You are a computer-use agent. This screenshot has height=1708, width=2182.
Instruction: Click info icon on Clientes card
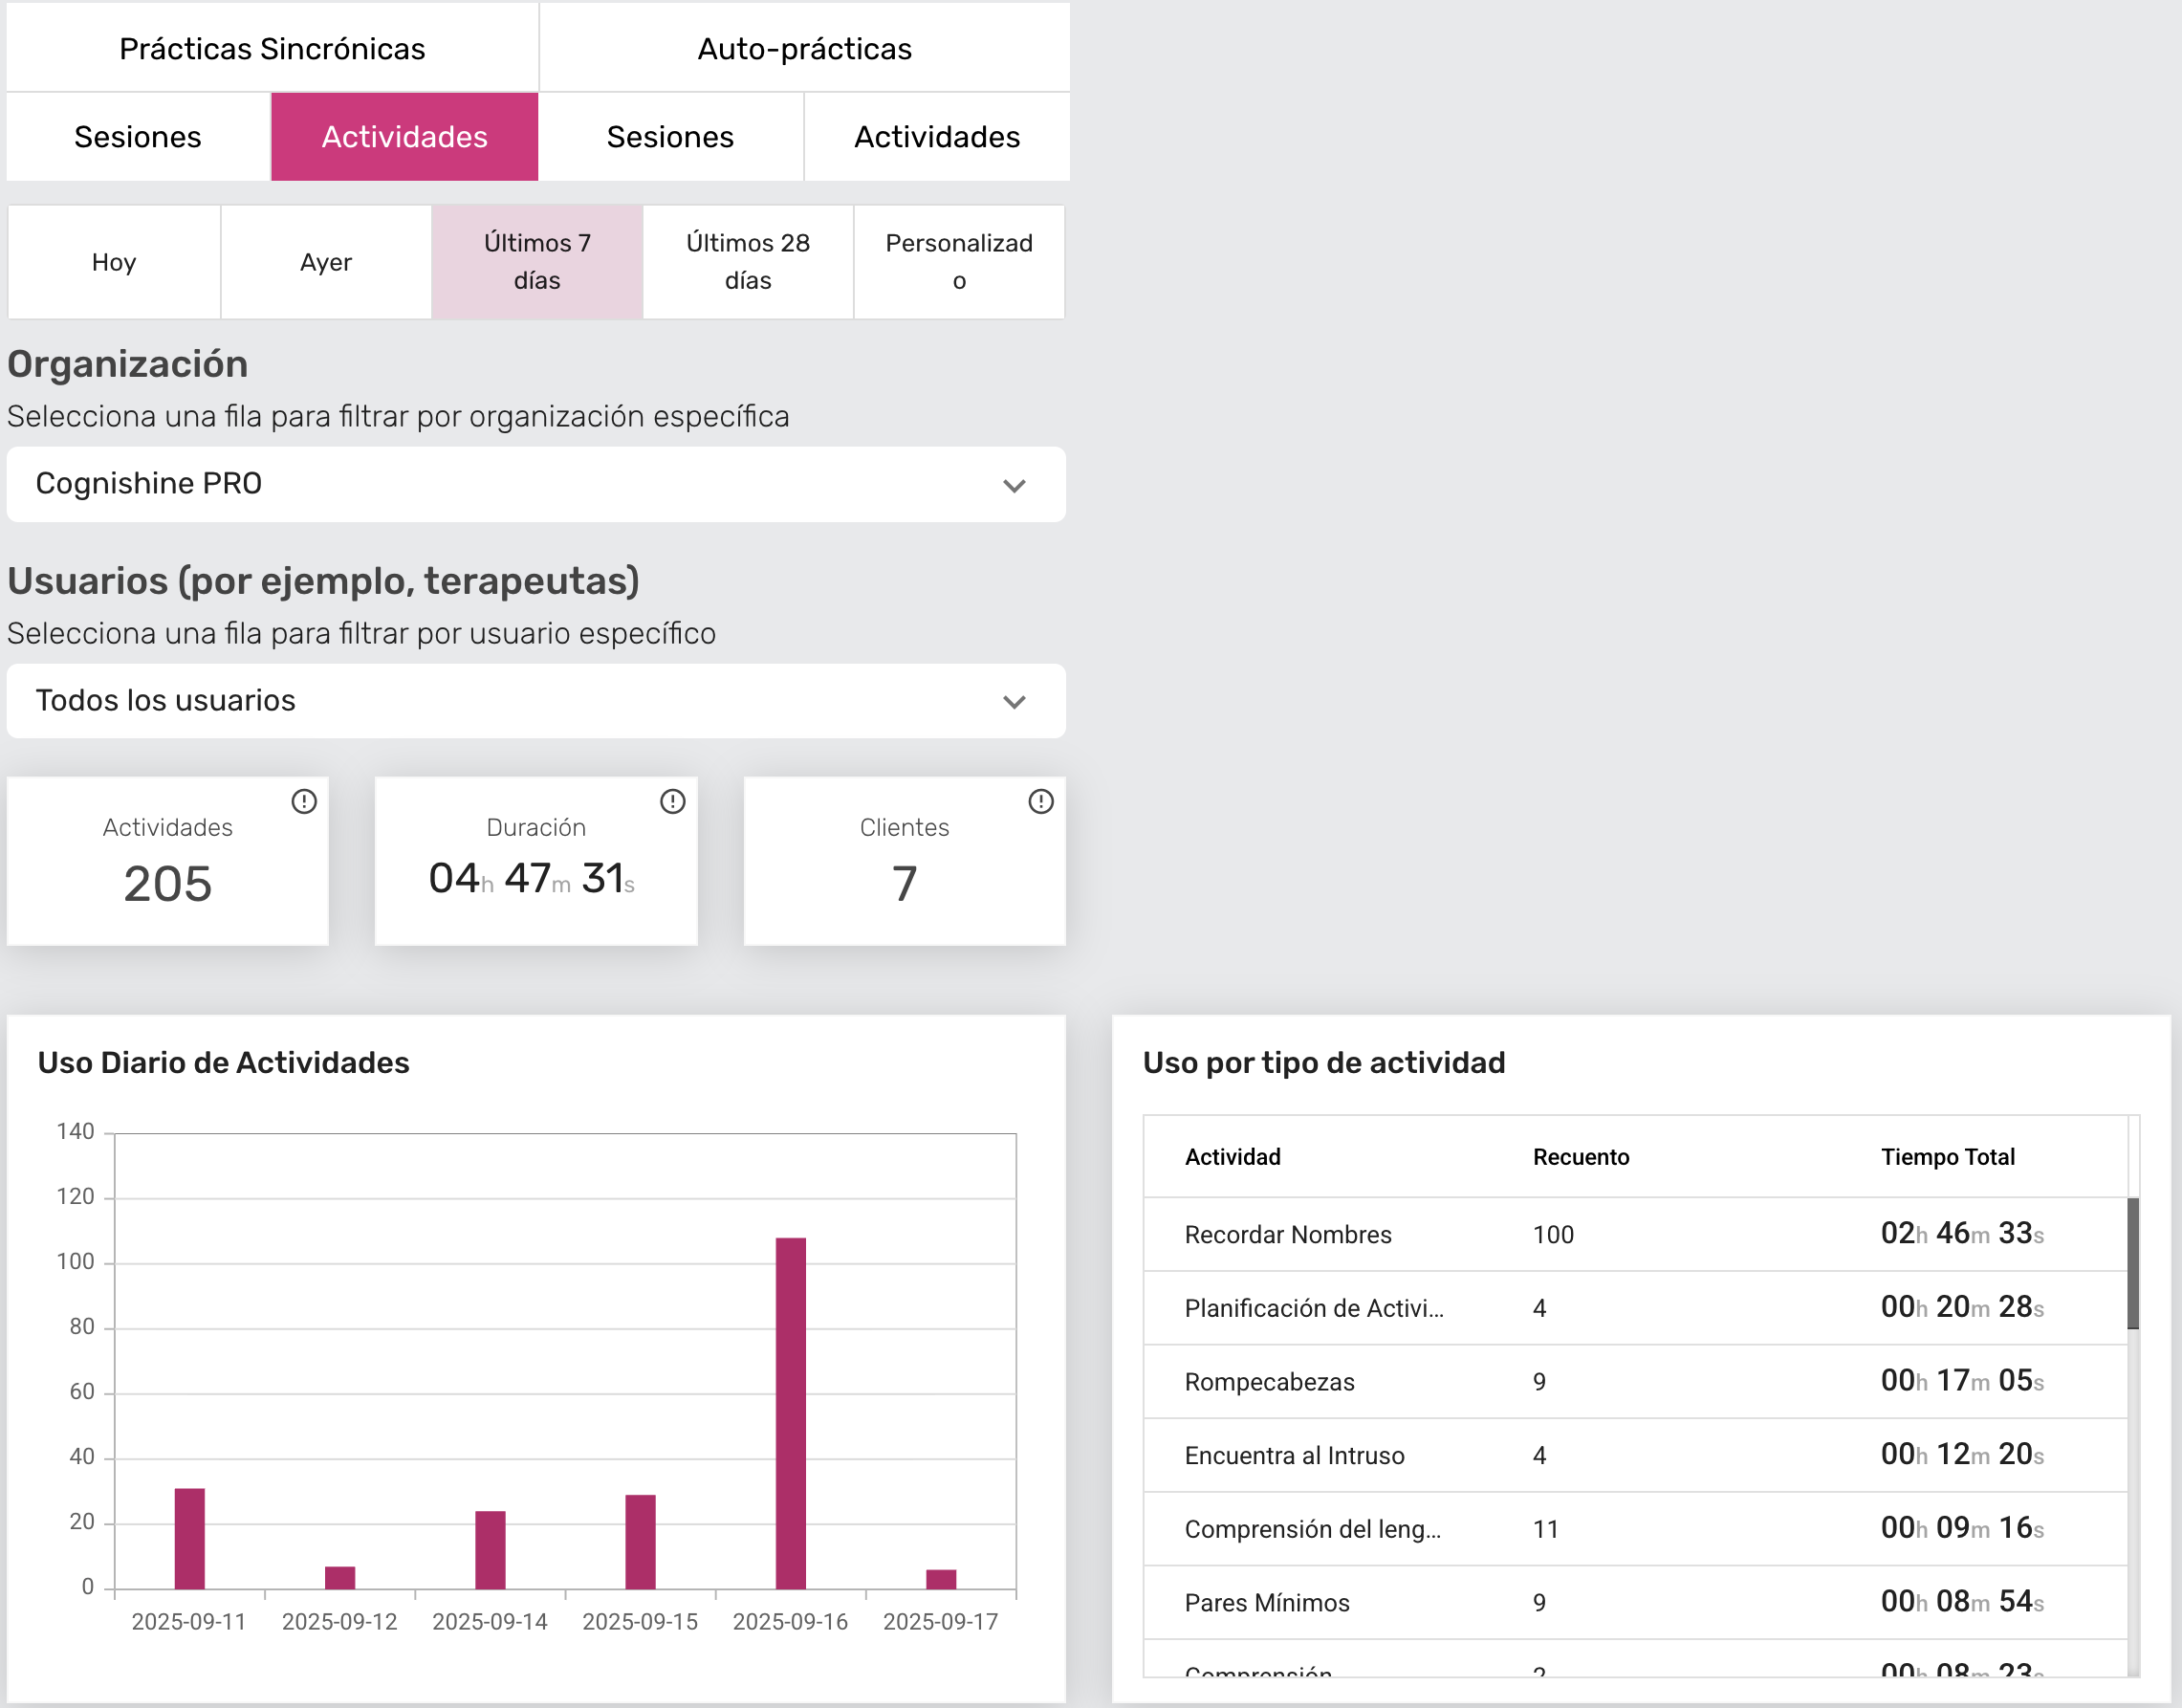coord(1041,801)
